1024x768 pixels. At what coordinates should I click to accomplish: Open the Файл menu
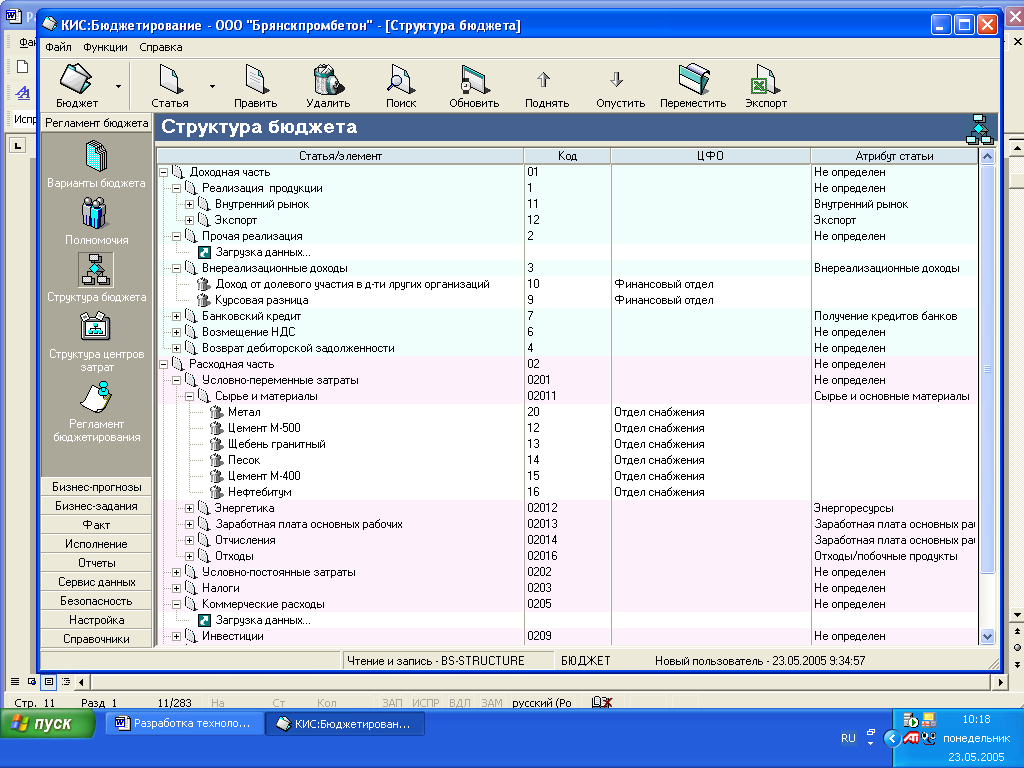coord(58,47)
